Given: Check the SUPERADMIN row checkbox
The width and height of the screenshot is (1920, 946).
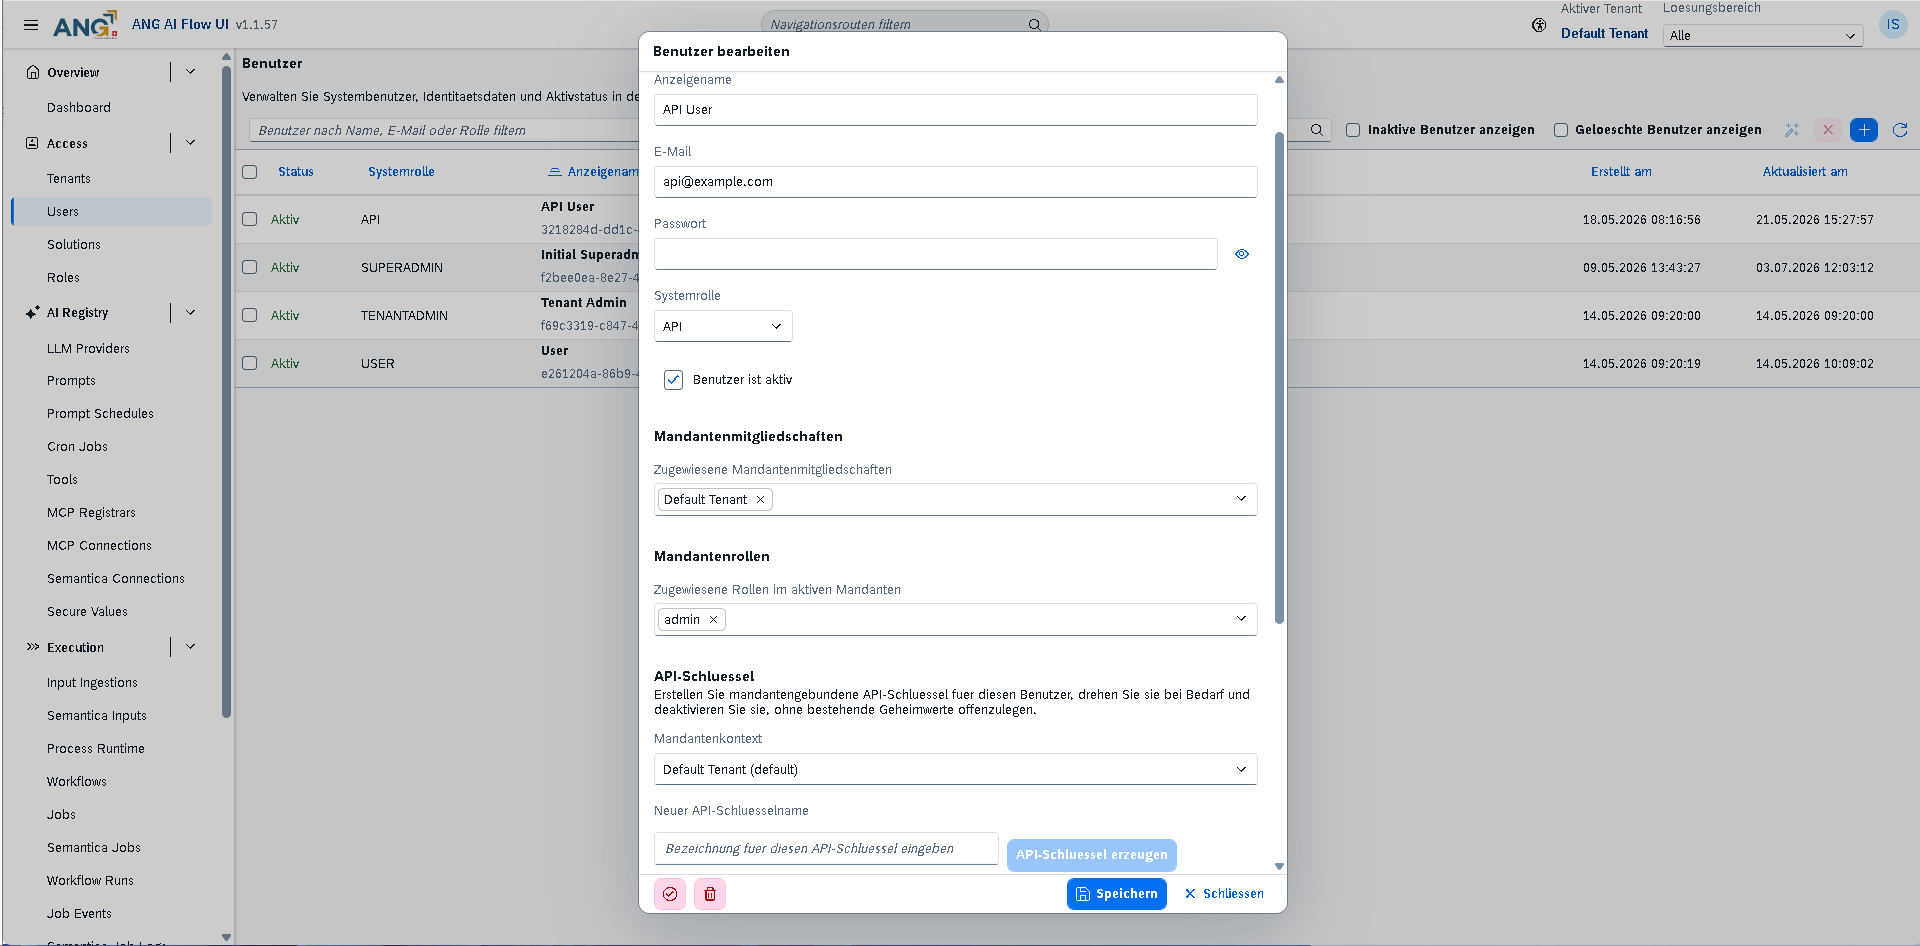Looking at the screenshot, I should pyautogui.click(x=250, y=268).
